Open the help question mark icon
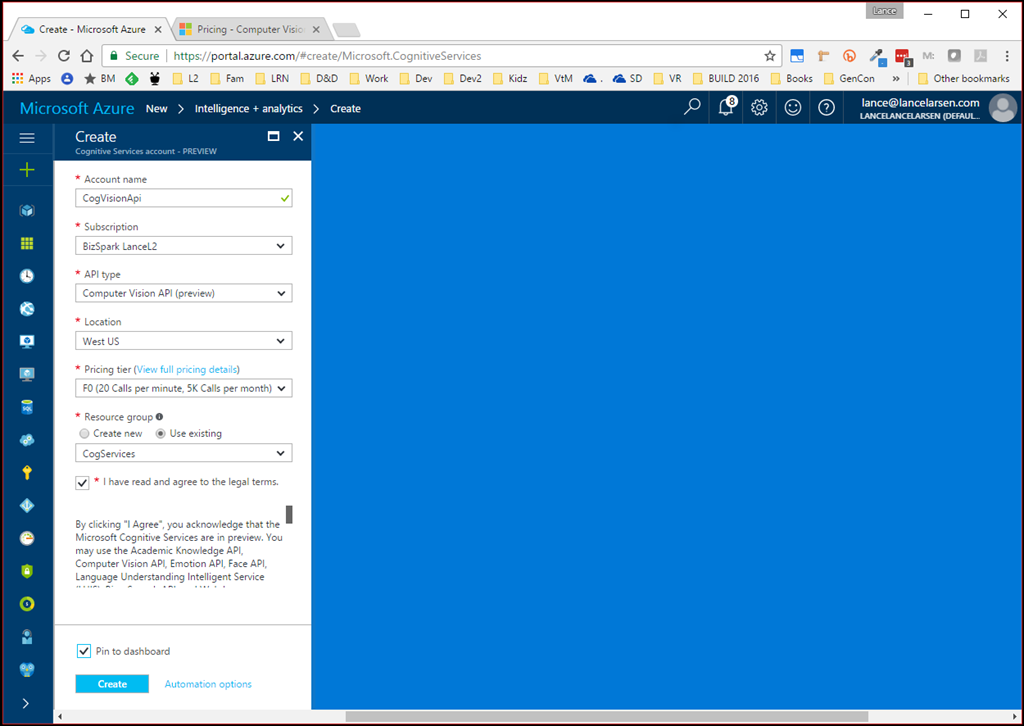 click(x=826, y=107)
